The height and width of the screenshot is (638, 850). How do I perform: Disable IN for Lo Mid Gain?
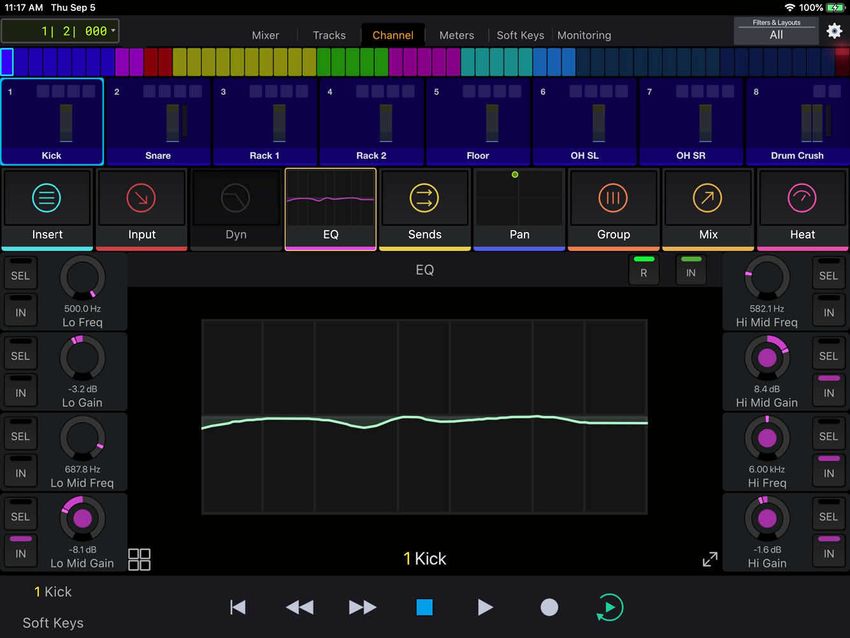[x=21, y=550]
